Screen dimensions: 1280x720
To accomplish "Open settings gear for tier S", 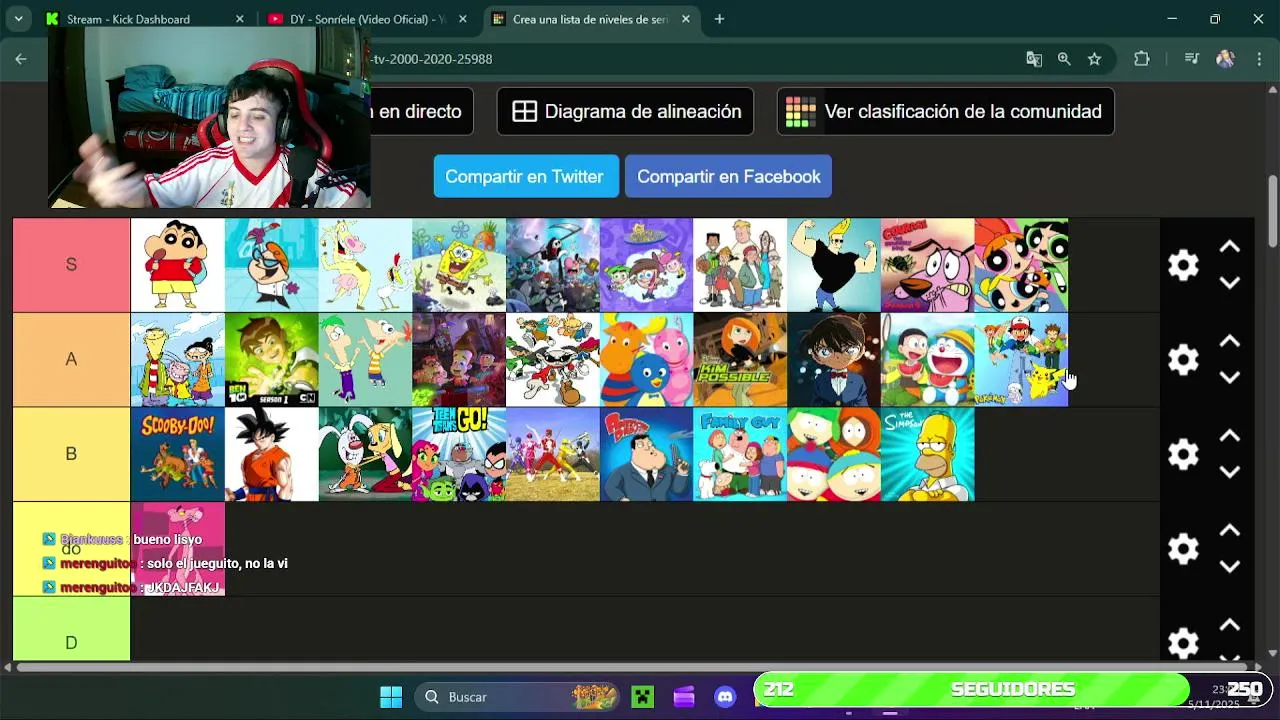I will coord(1183,265).
